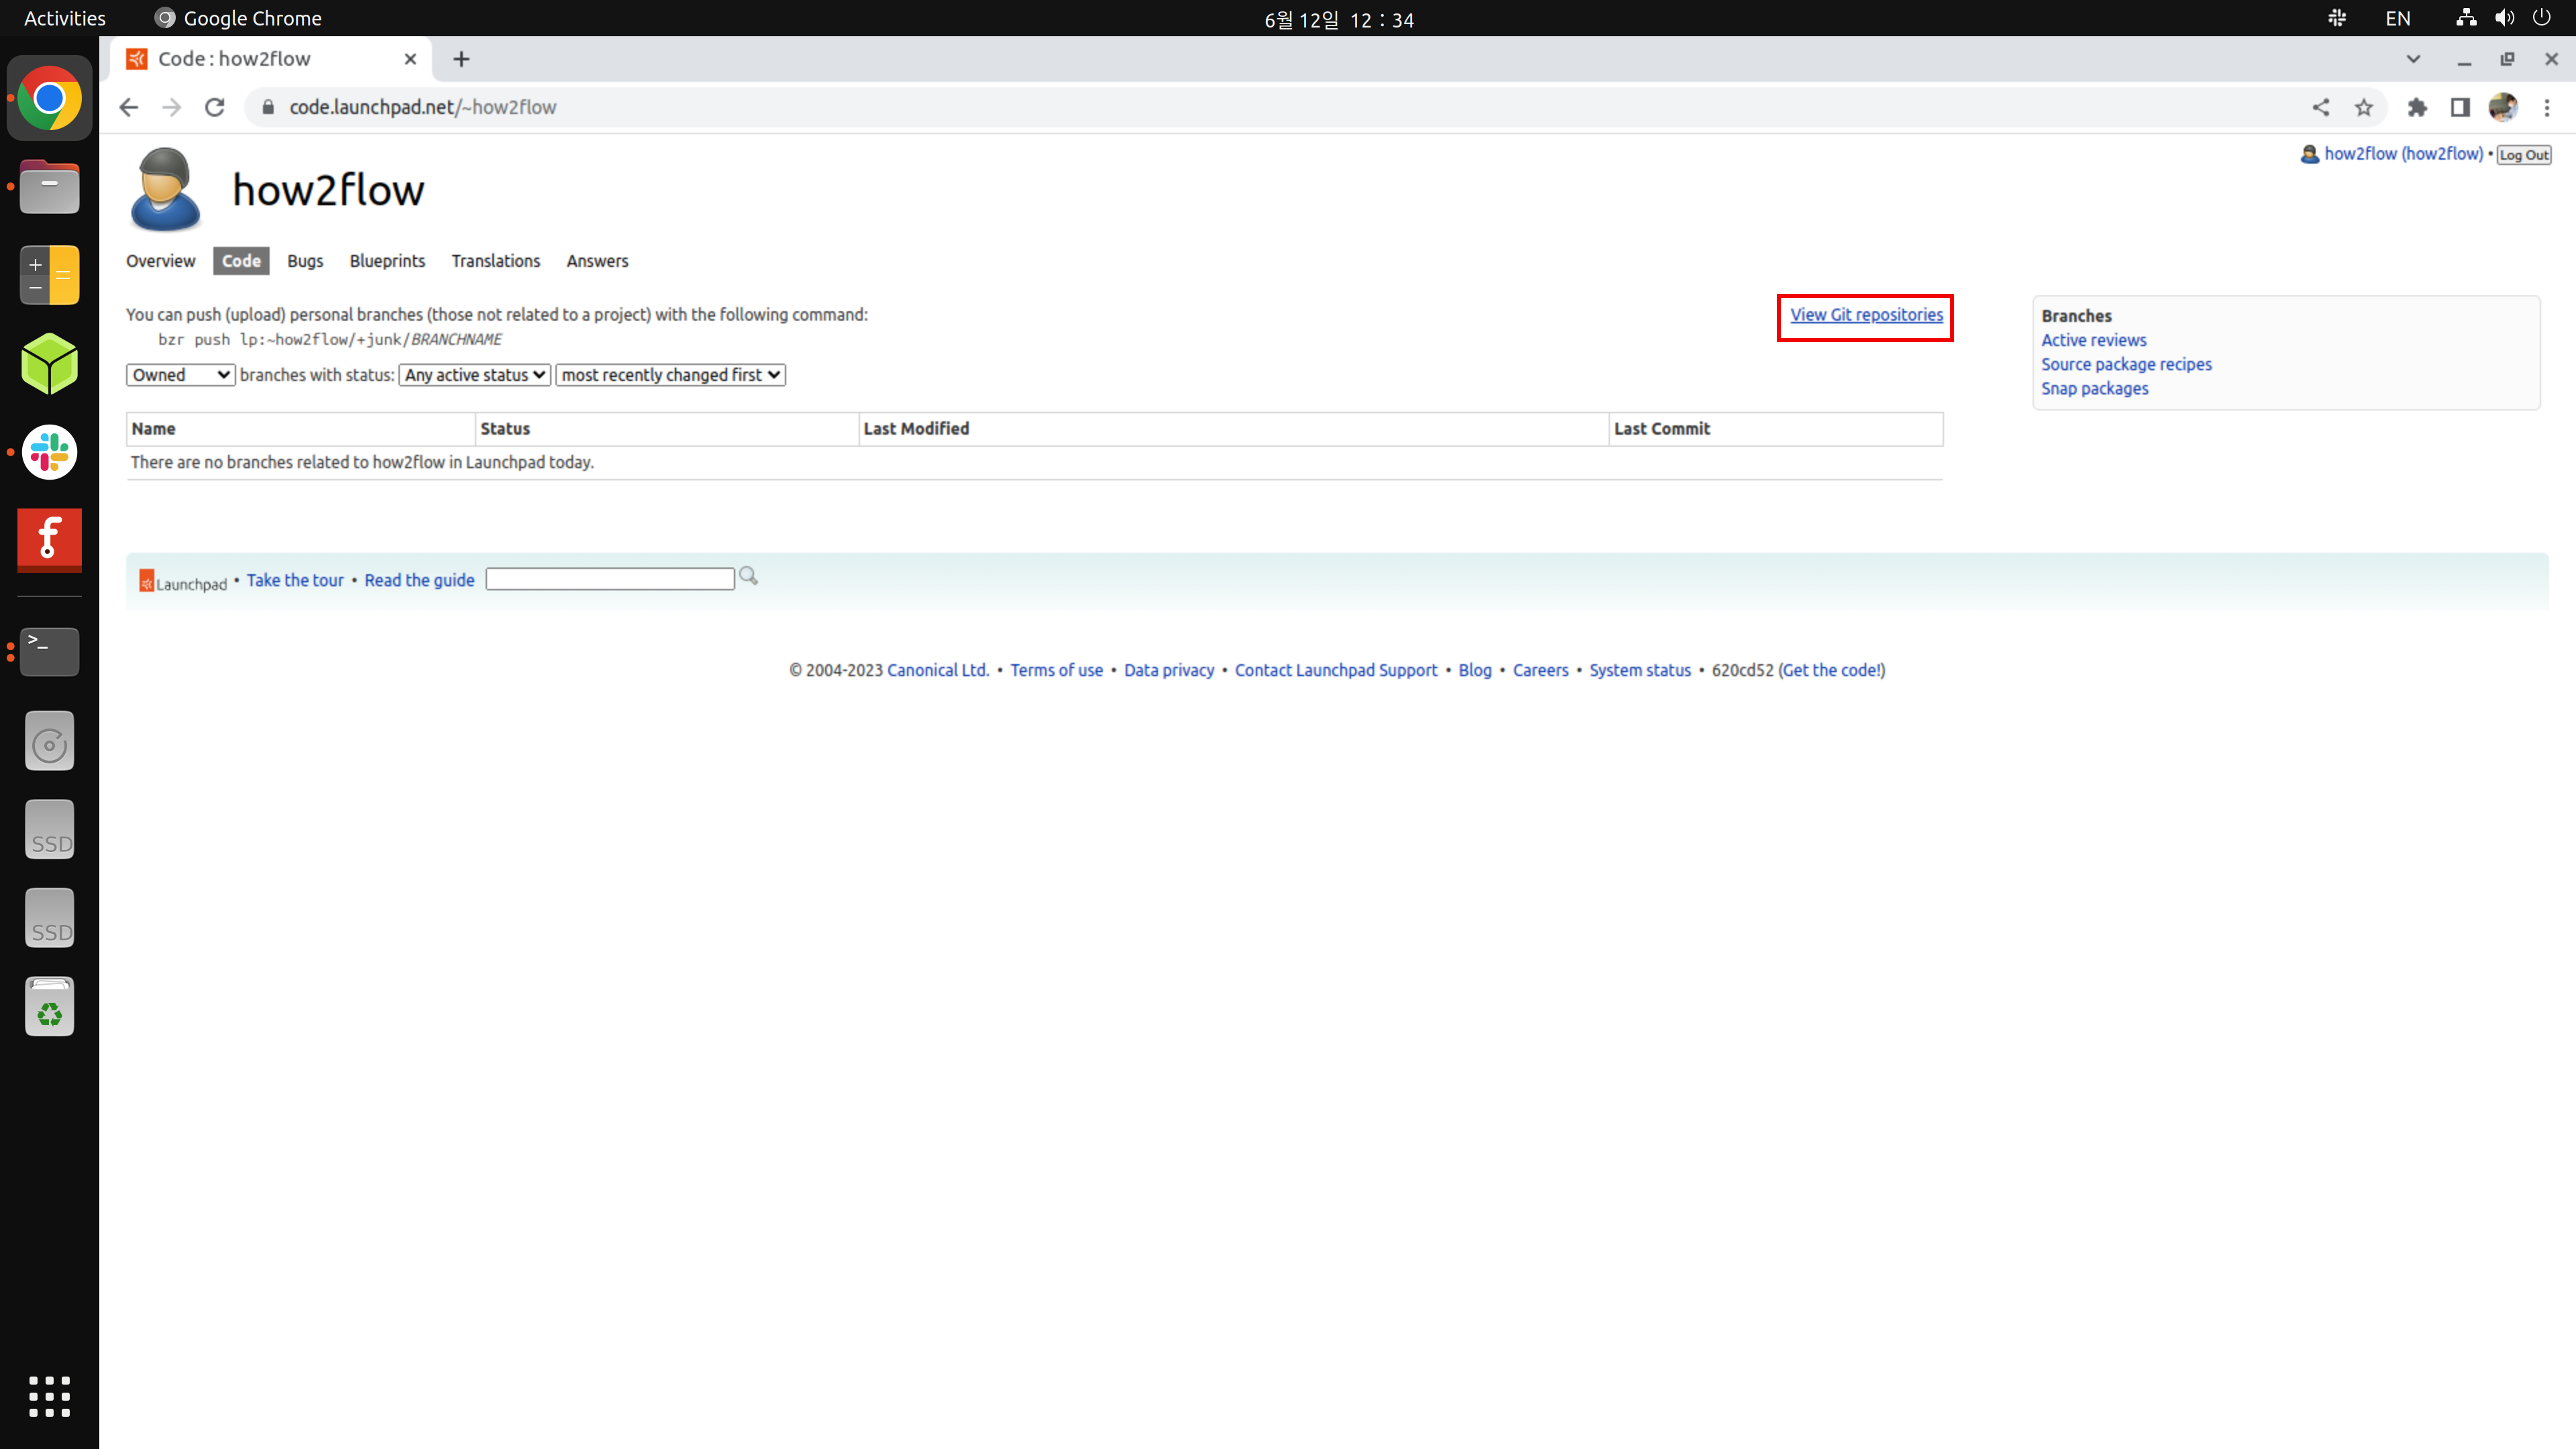The width and height of the screenshot is (2576, 1449).
Task: Expand the most recently changed first dropdown
Action: point(669,373)
